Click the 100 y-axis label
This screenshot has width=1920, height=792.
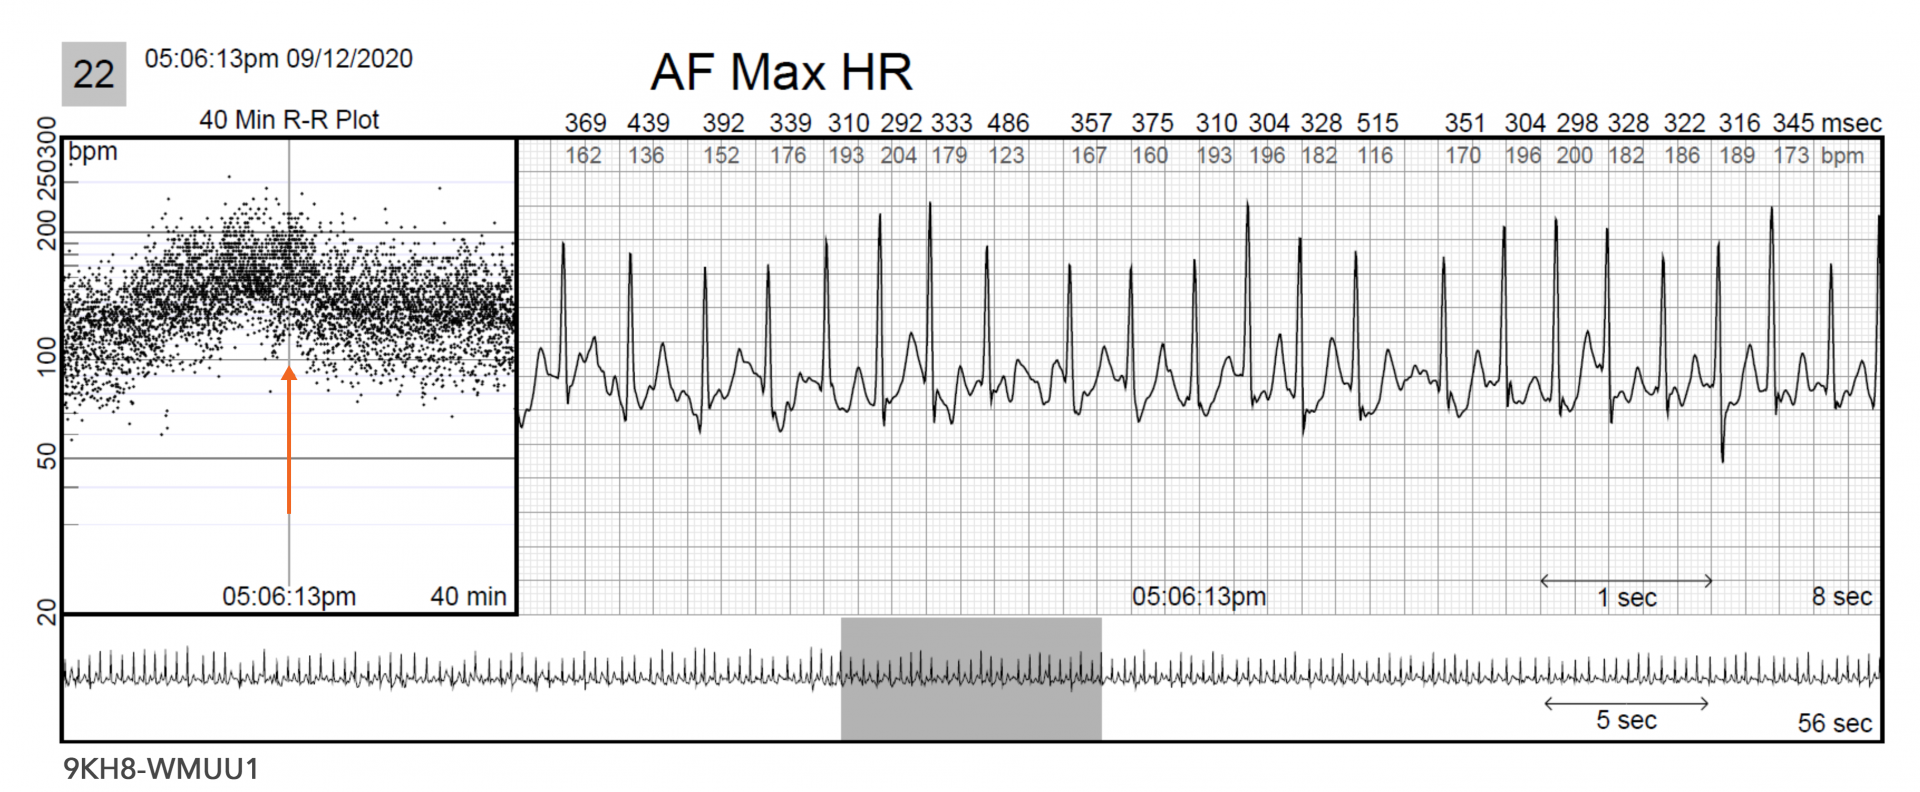pos(47,356)
